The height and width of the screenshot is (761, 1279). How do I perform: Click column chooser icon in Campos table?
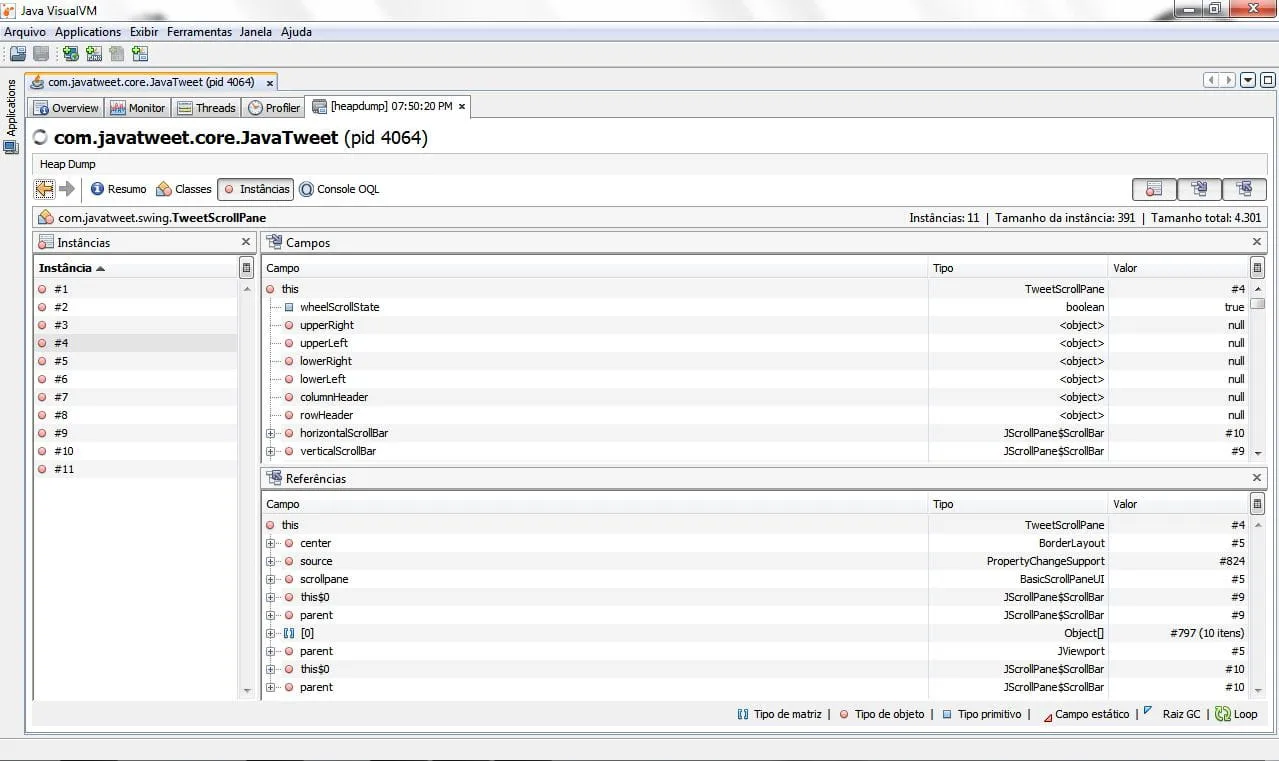[x=1257, y=268]
